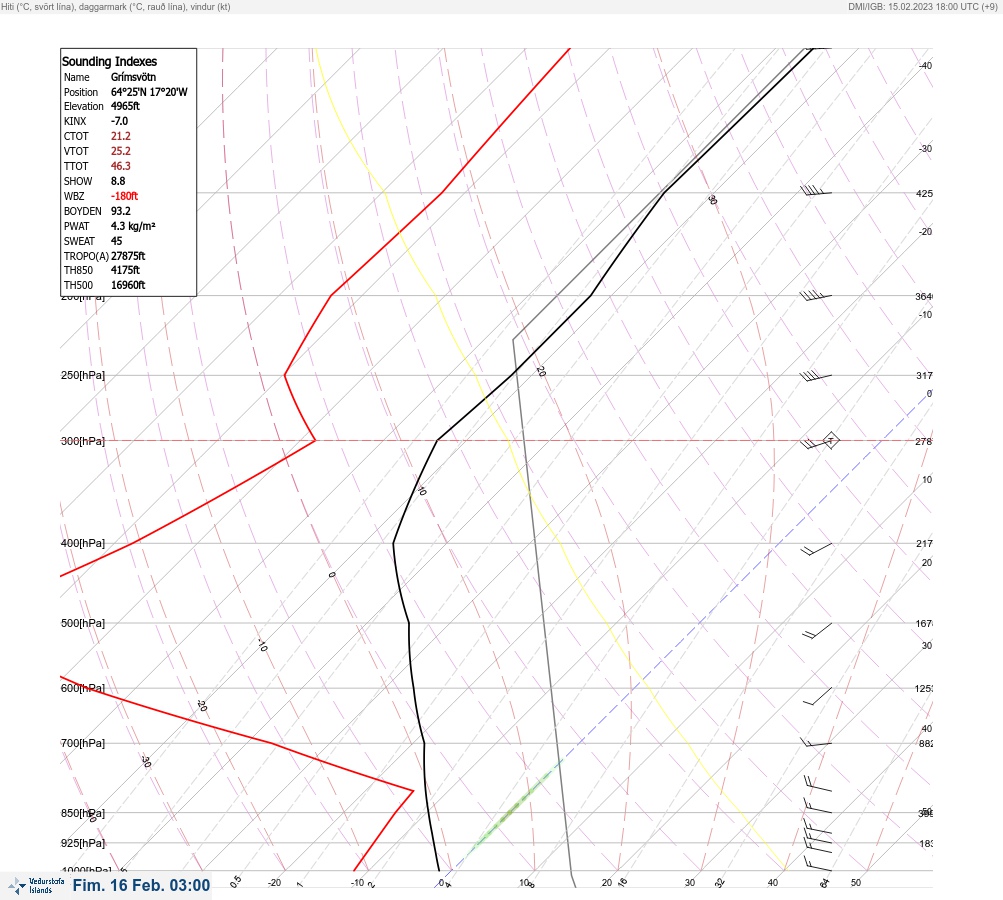Click the SHOW value 8.8
Screen dimensions: 1003x900
coord(118,181)
